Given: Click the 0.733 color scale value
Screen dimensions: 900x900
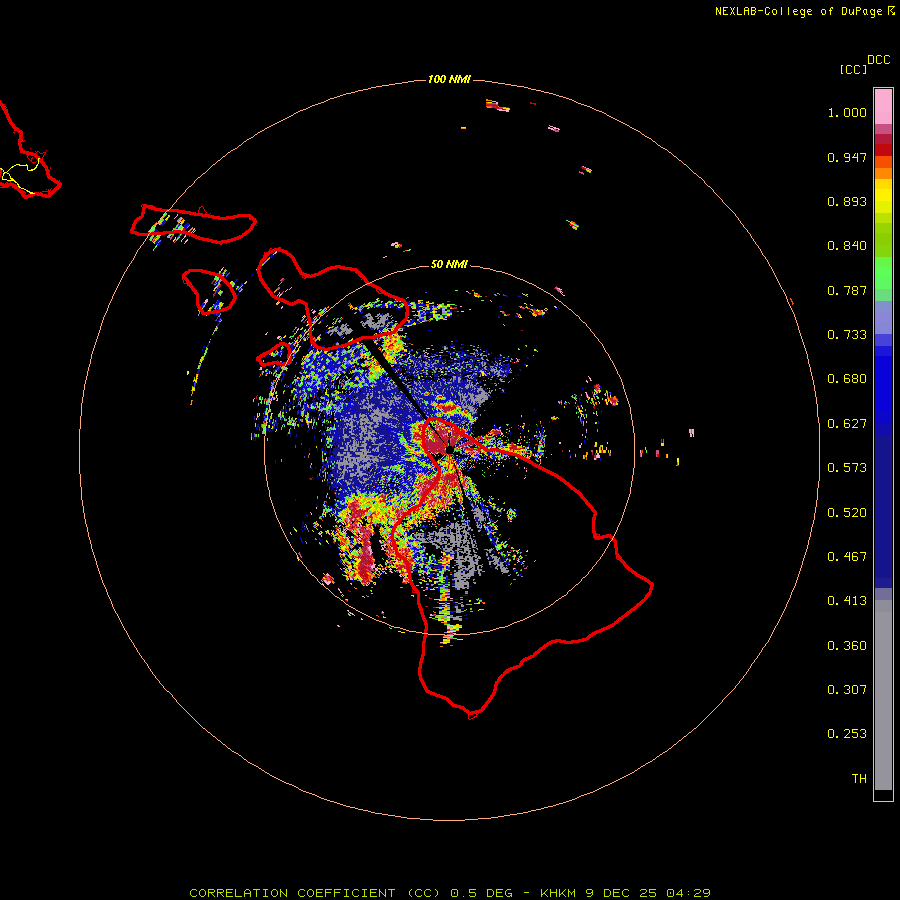Looking at the screenshot, I should pos(847,335).
